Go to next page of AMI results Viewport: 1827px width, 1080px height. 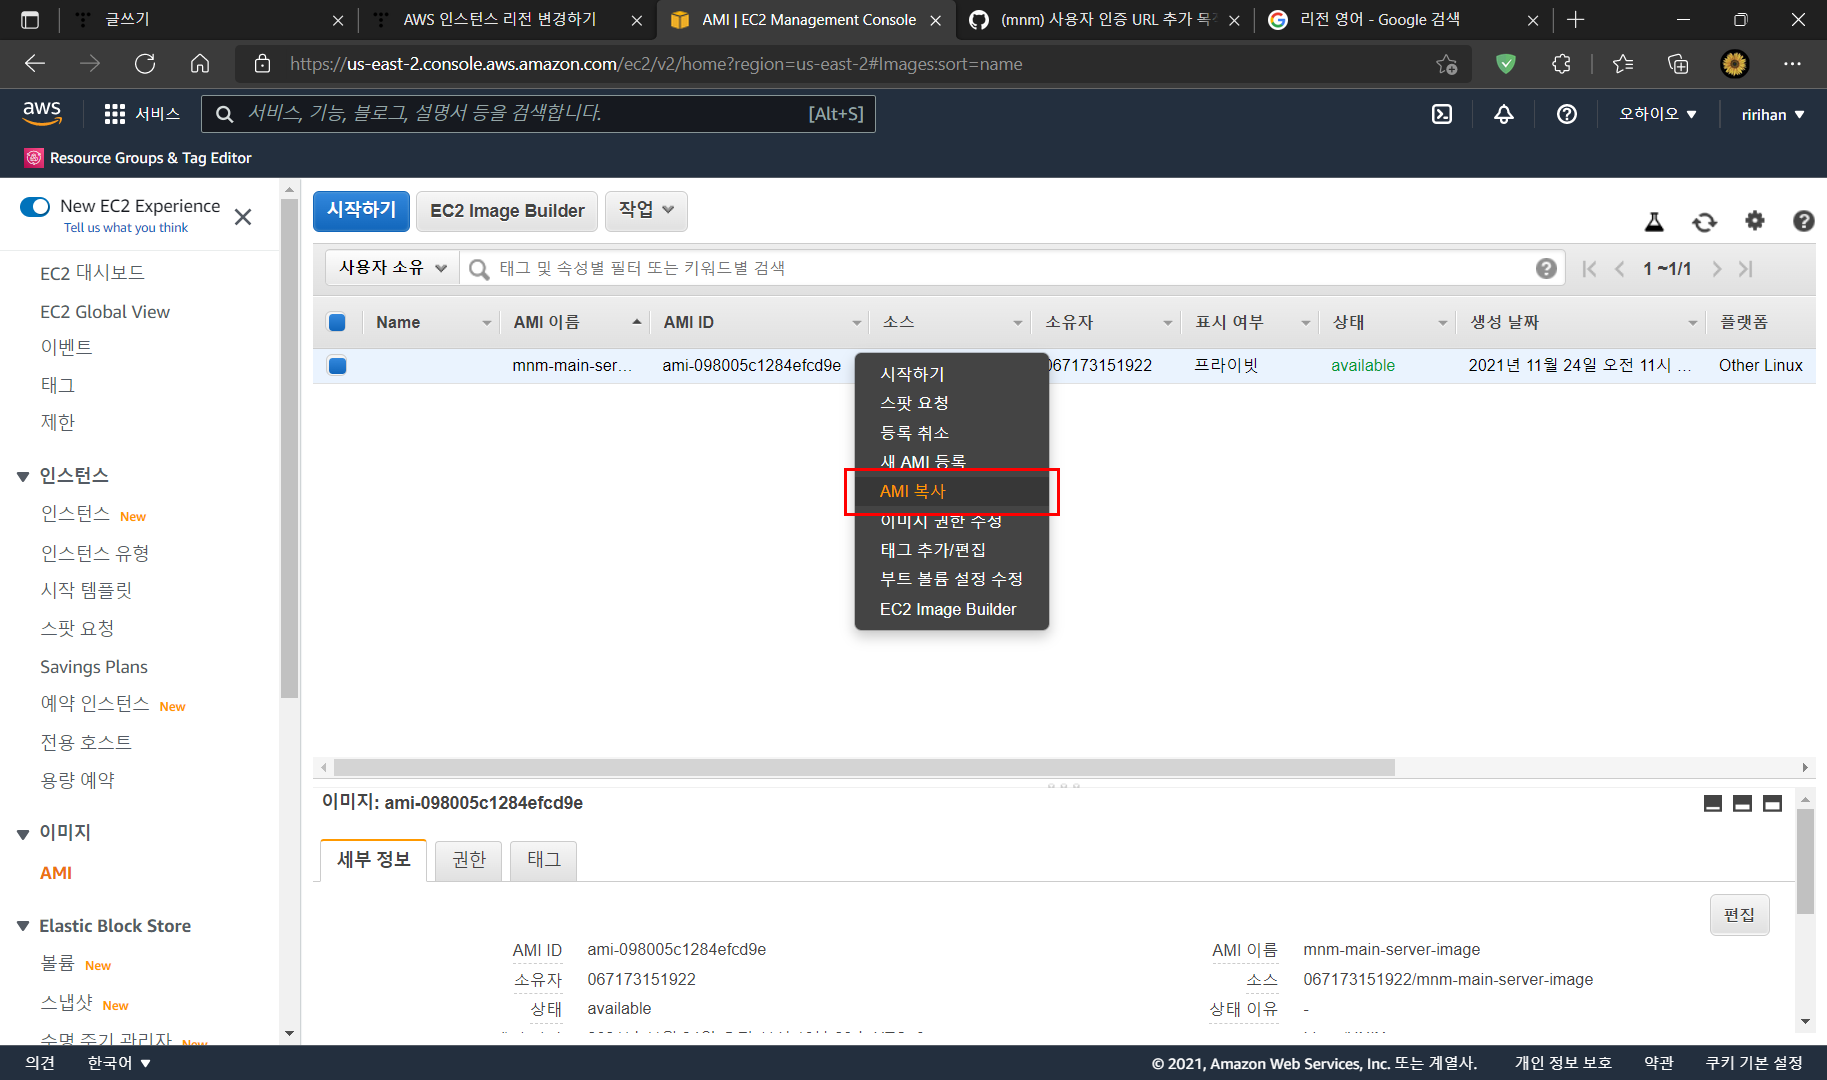pos(1717,269)
